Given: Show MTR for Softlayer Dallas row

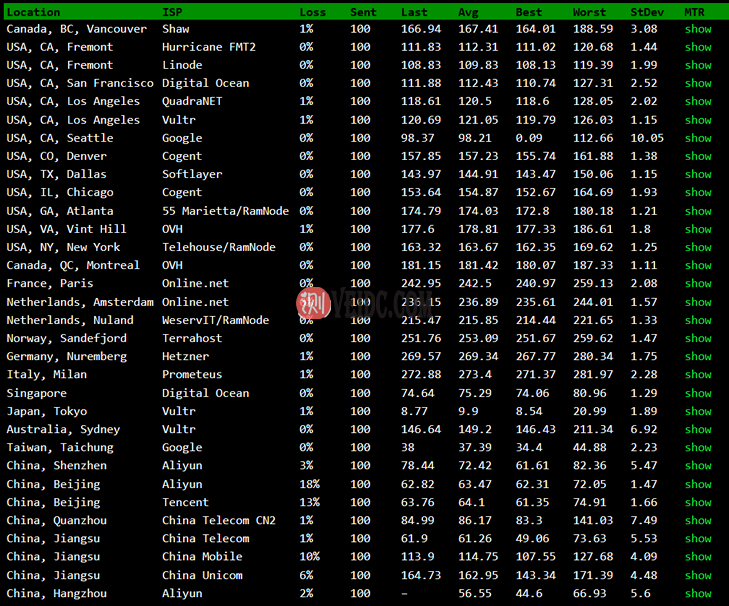Looking at the screenshot, I should (x=698, y=174).
